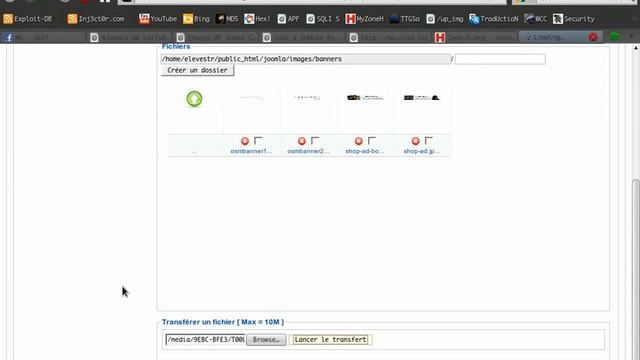Screen dimensions: 640x360
Task: Open the WCC bookmark
Action: pyautogui.click(x=536, y=19)
